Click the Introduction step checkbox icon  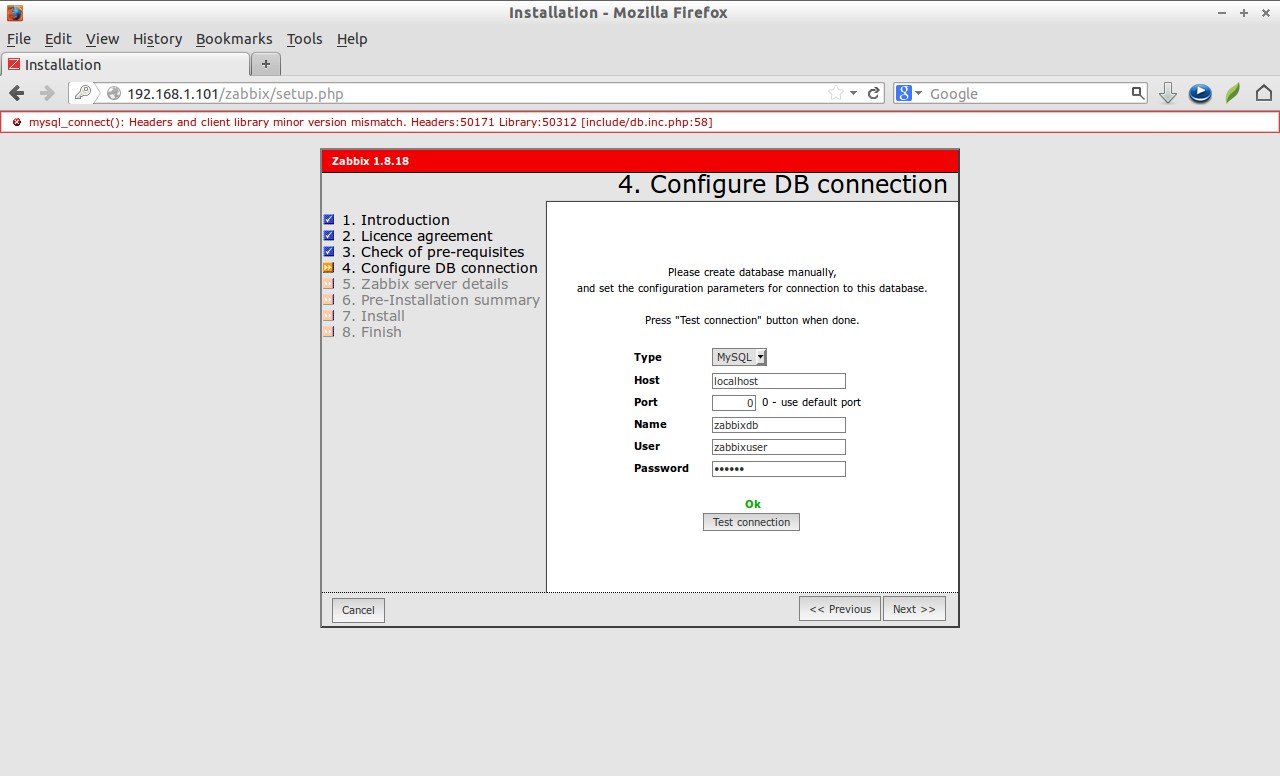click(x=328, y=220)
